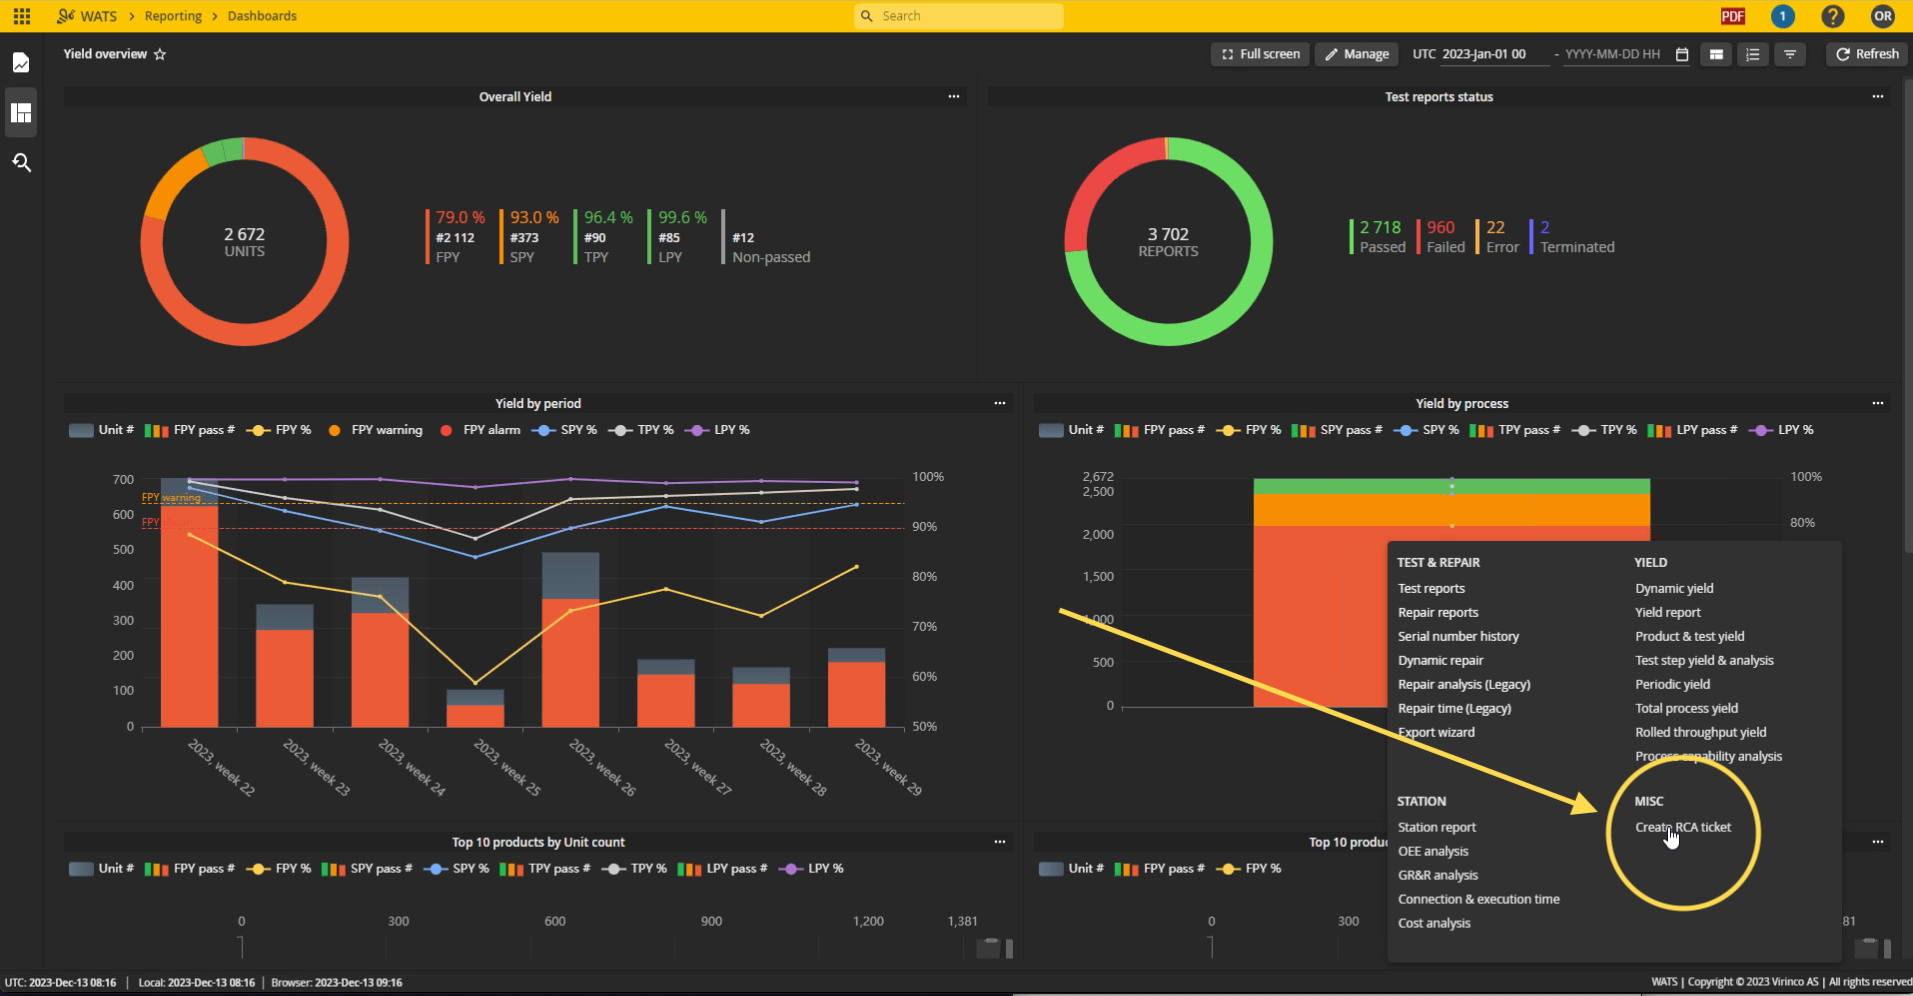Image resolution: width=1913 pixels, height=996 pixels.
Task: Toggle FPY alarm series in Yield by period legend
Action: tap(481, 430)
